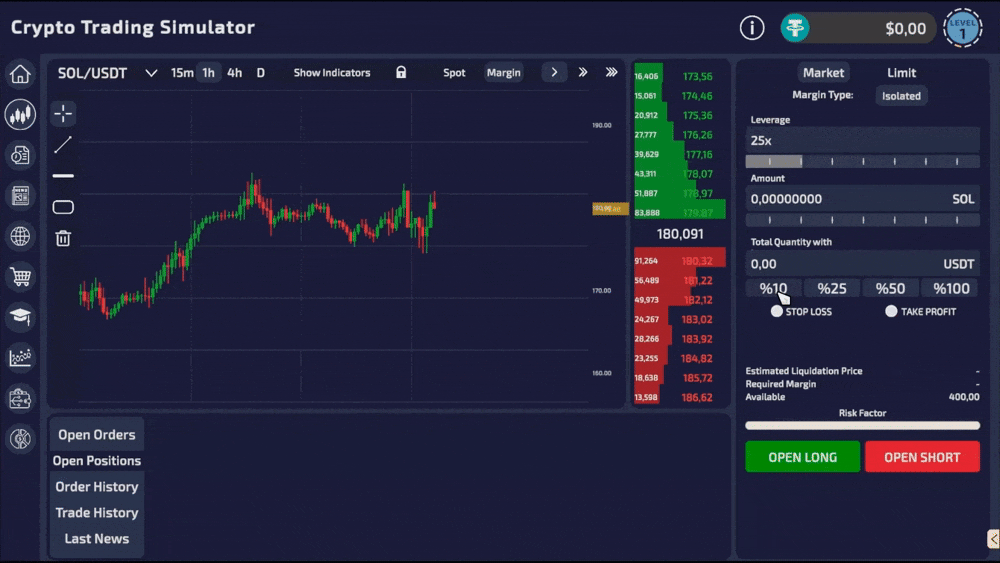Click the Amount SOL input field
Viewport: 1000px width, 563px height.
pyautogui.click(x=862, y=199)
